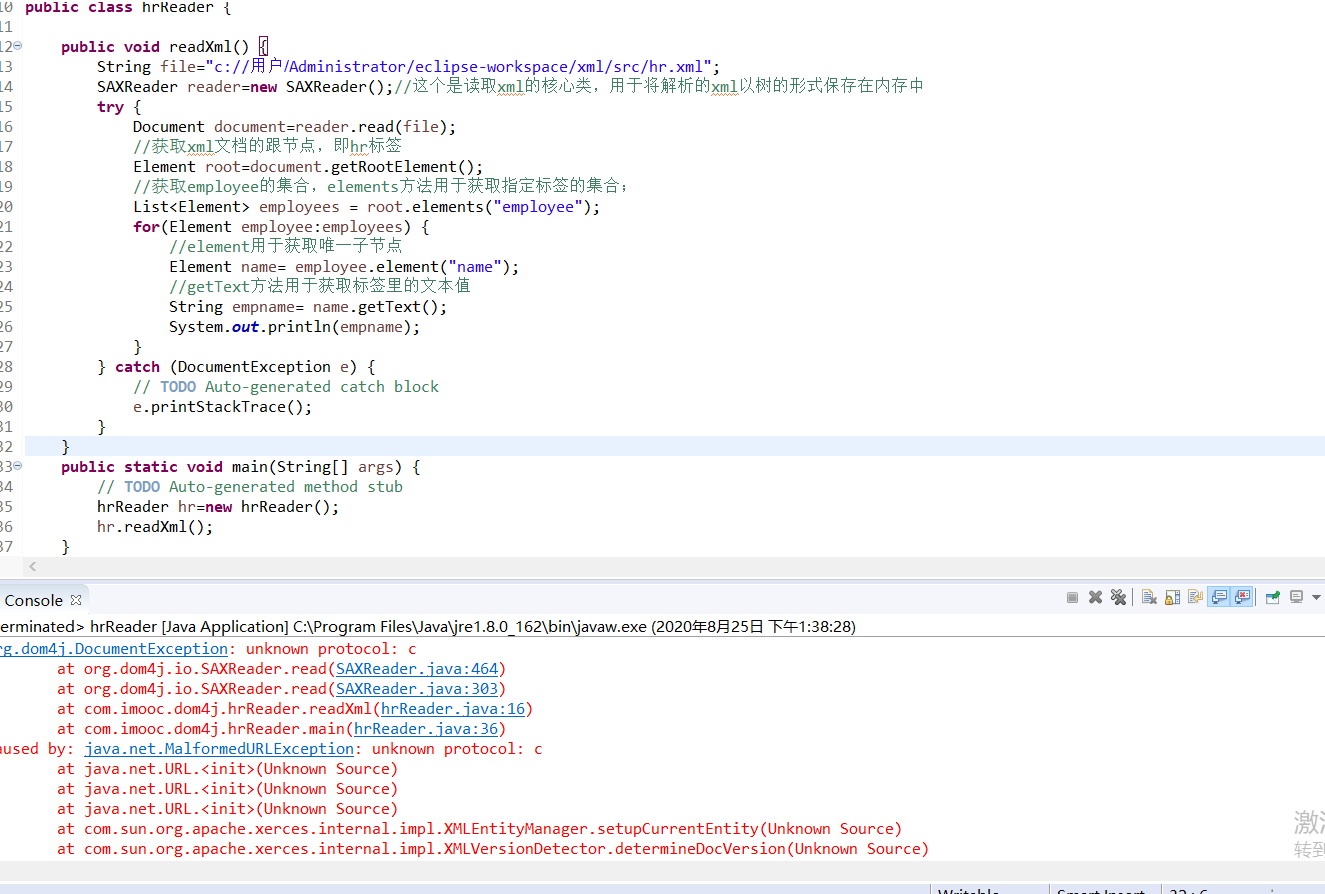Click the Display Selected Console icon
The width and height of the screenshot is (1325, 894).
tap(1296, 597)
